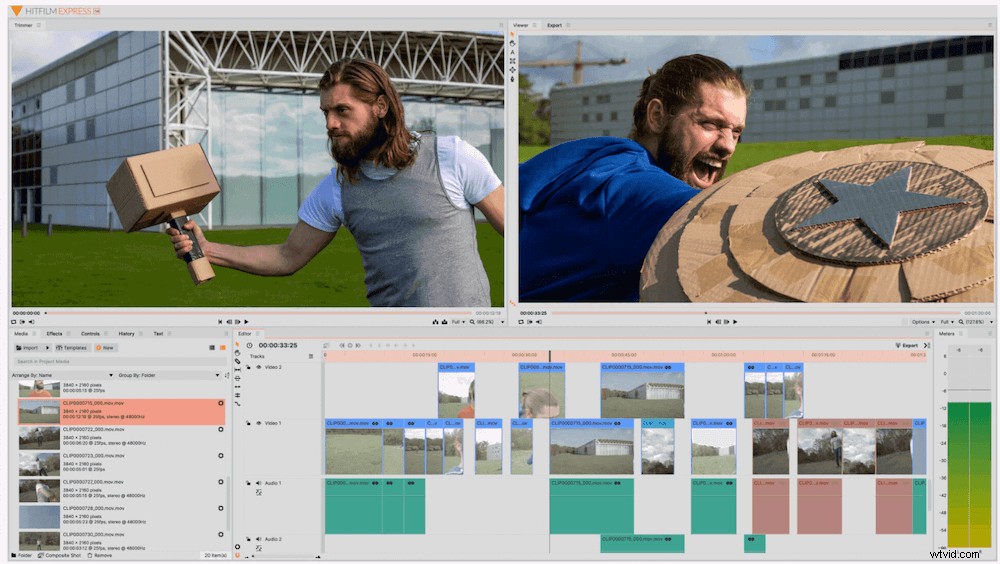Screen dimensions: 1000x564
Task: Open Viewer zoom percentage dropdown
Action: [x=974, y=322]
